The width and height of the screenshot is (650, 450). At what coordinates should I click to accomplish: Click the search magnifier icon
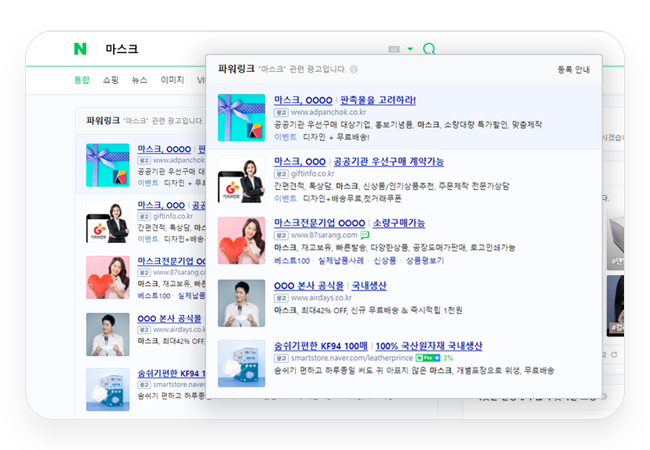pos(429,49)
